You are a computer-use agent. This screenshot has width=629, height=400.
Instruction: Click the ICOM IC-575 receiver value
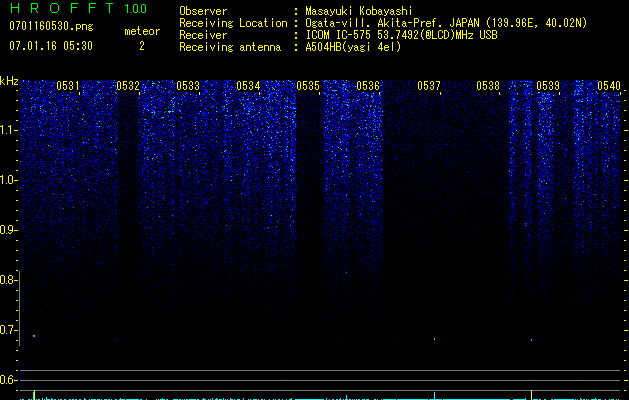click(401, 35)
